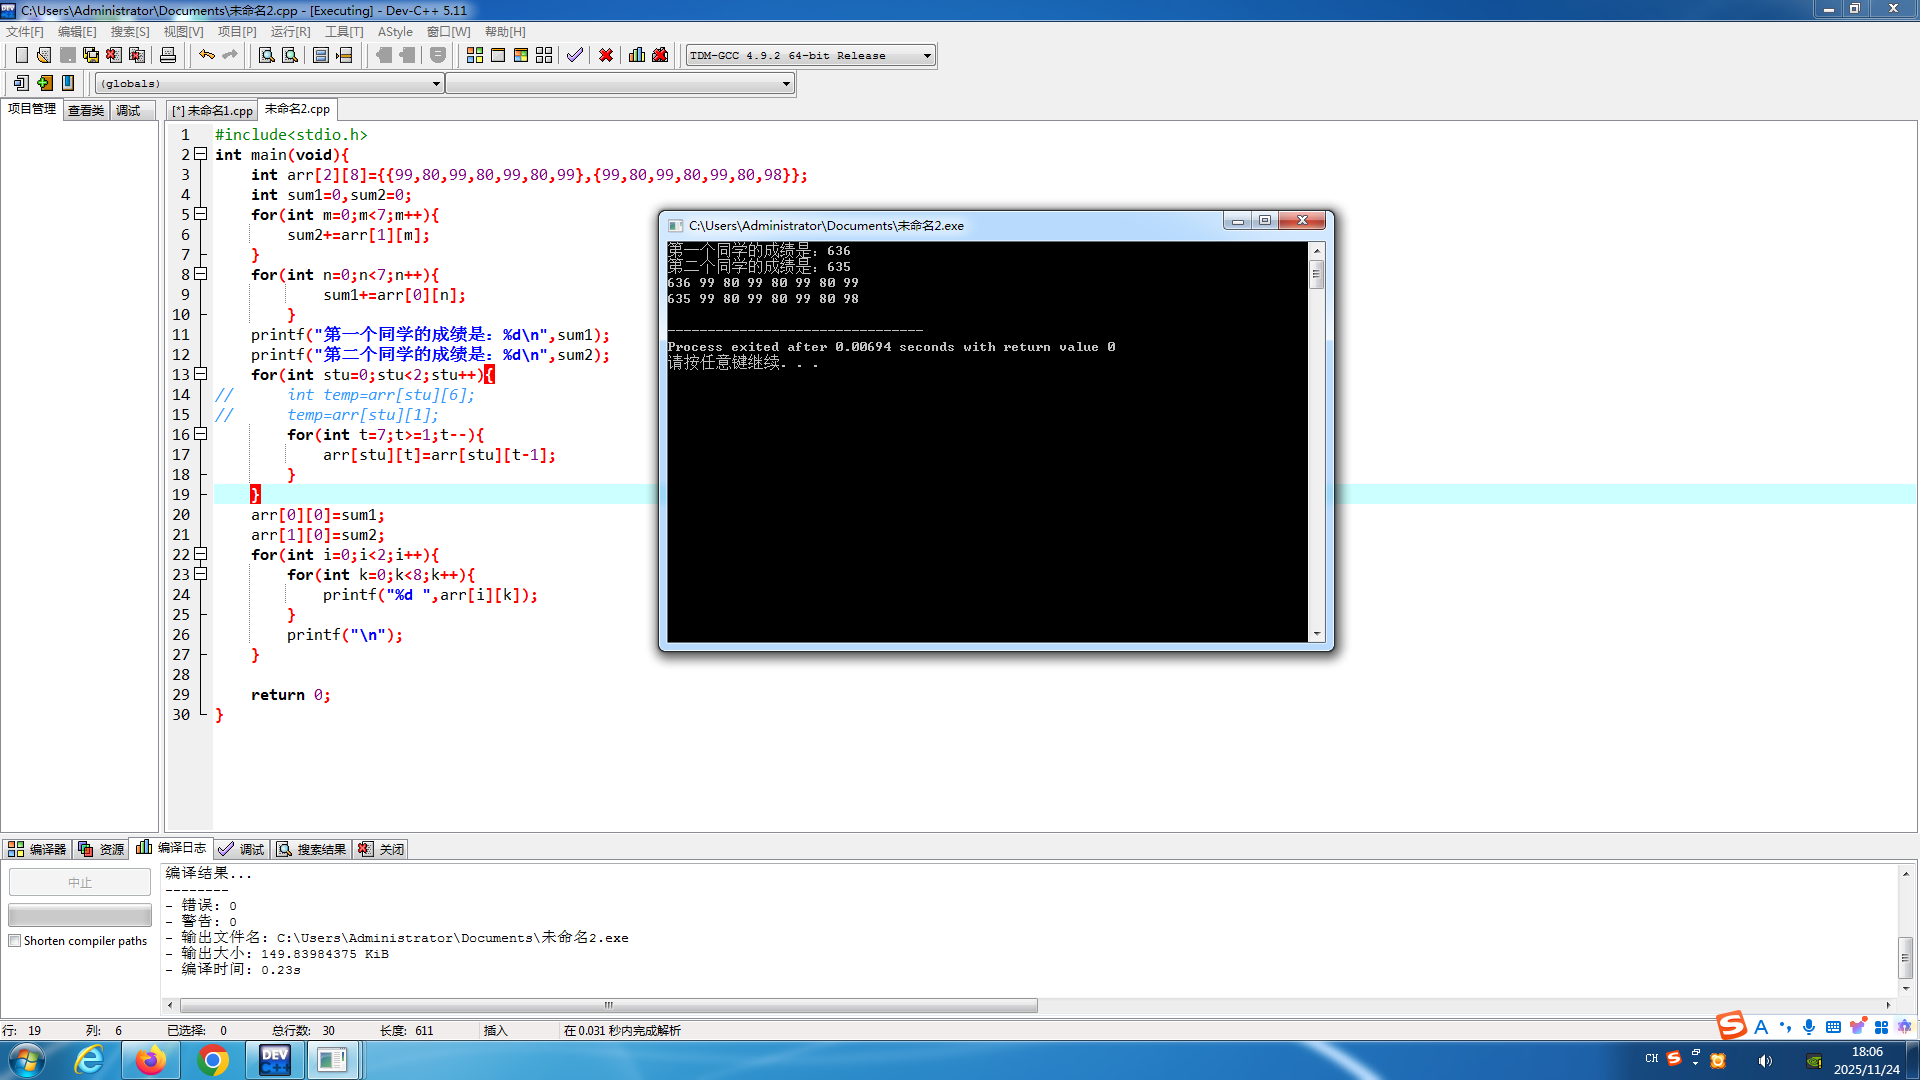
Task: Click the New file toolbar icon
Action: click(21, 55)
